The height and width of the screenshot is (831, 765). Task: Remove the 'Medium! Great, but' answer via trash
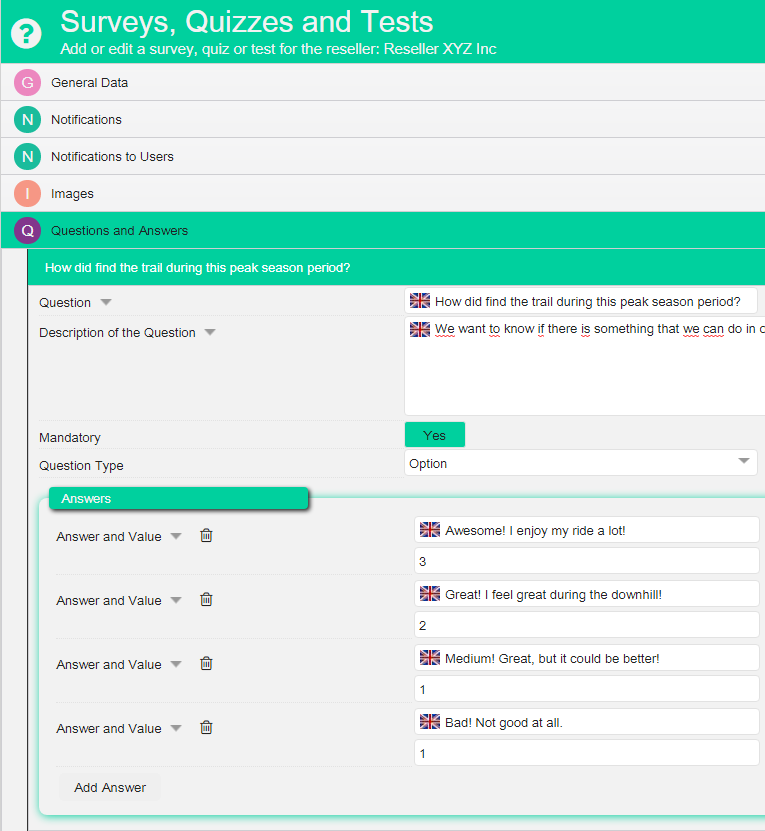[206, 663]
